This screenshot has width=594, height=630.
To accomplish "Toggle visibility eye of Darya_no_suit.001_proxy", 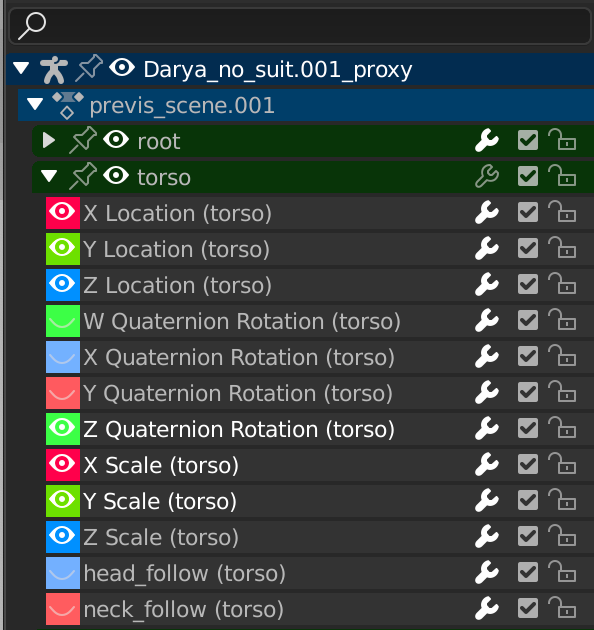I will tap(122, 68).
